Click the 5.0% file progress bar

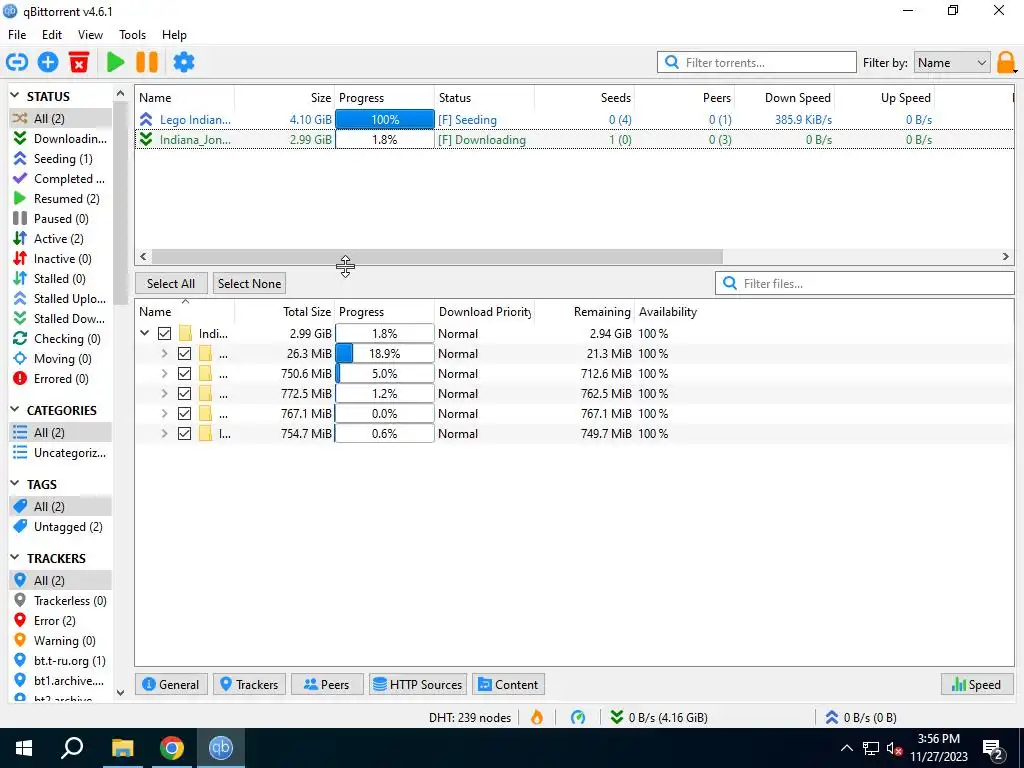coord(385,374)
